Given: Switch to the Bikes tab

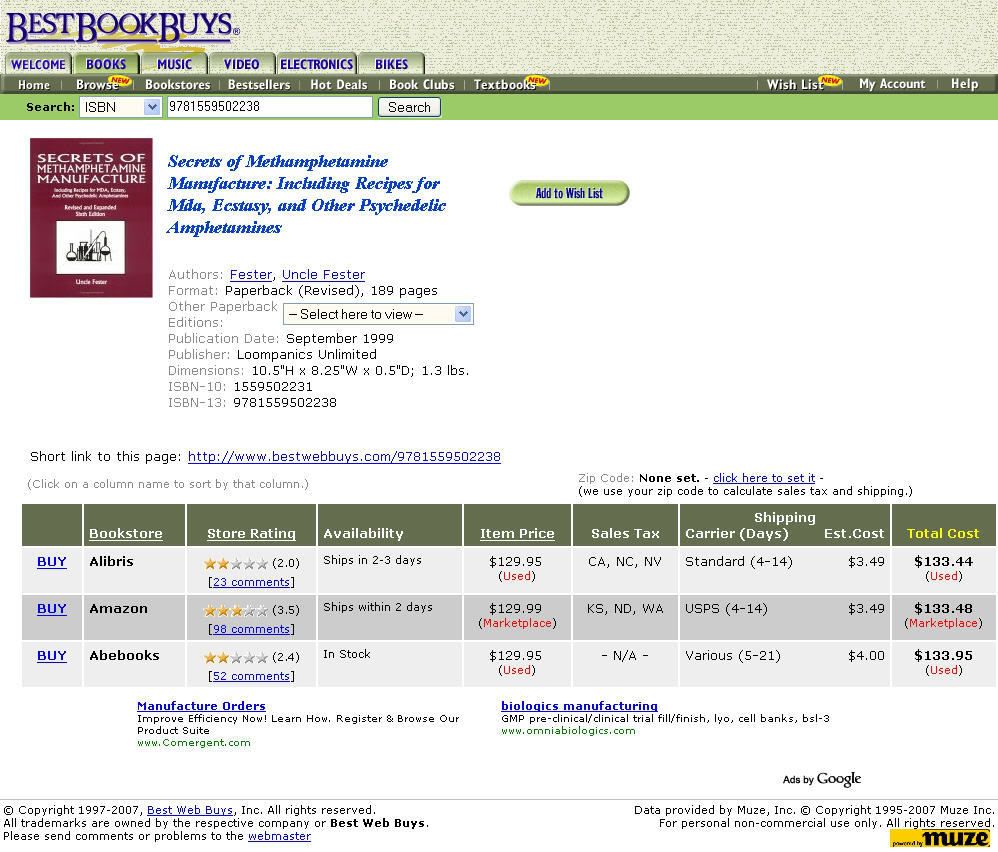Looking at the screenshot, I should click(391, 64).
